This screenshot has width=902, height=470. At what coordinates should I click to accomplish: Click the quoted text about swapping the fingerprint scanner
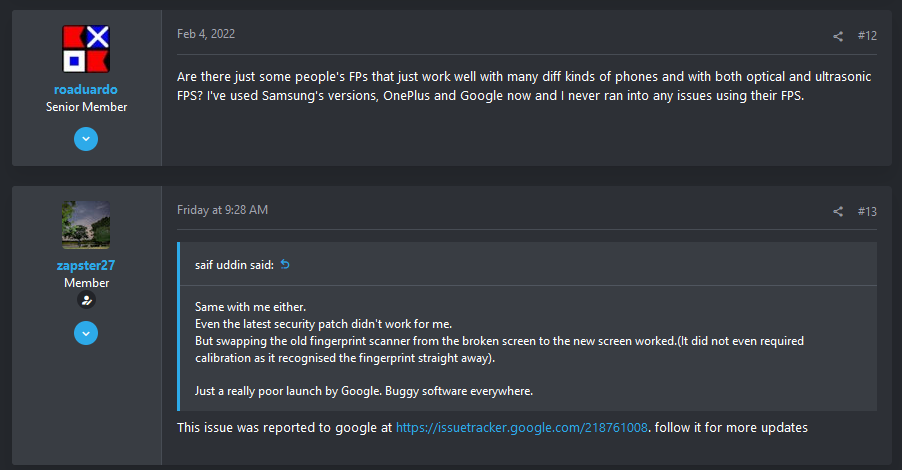(x=499, y=349)
